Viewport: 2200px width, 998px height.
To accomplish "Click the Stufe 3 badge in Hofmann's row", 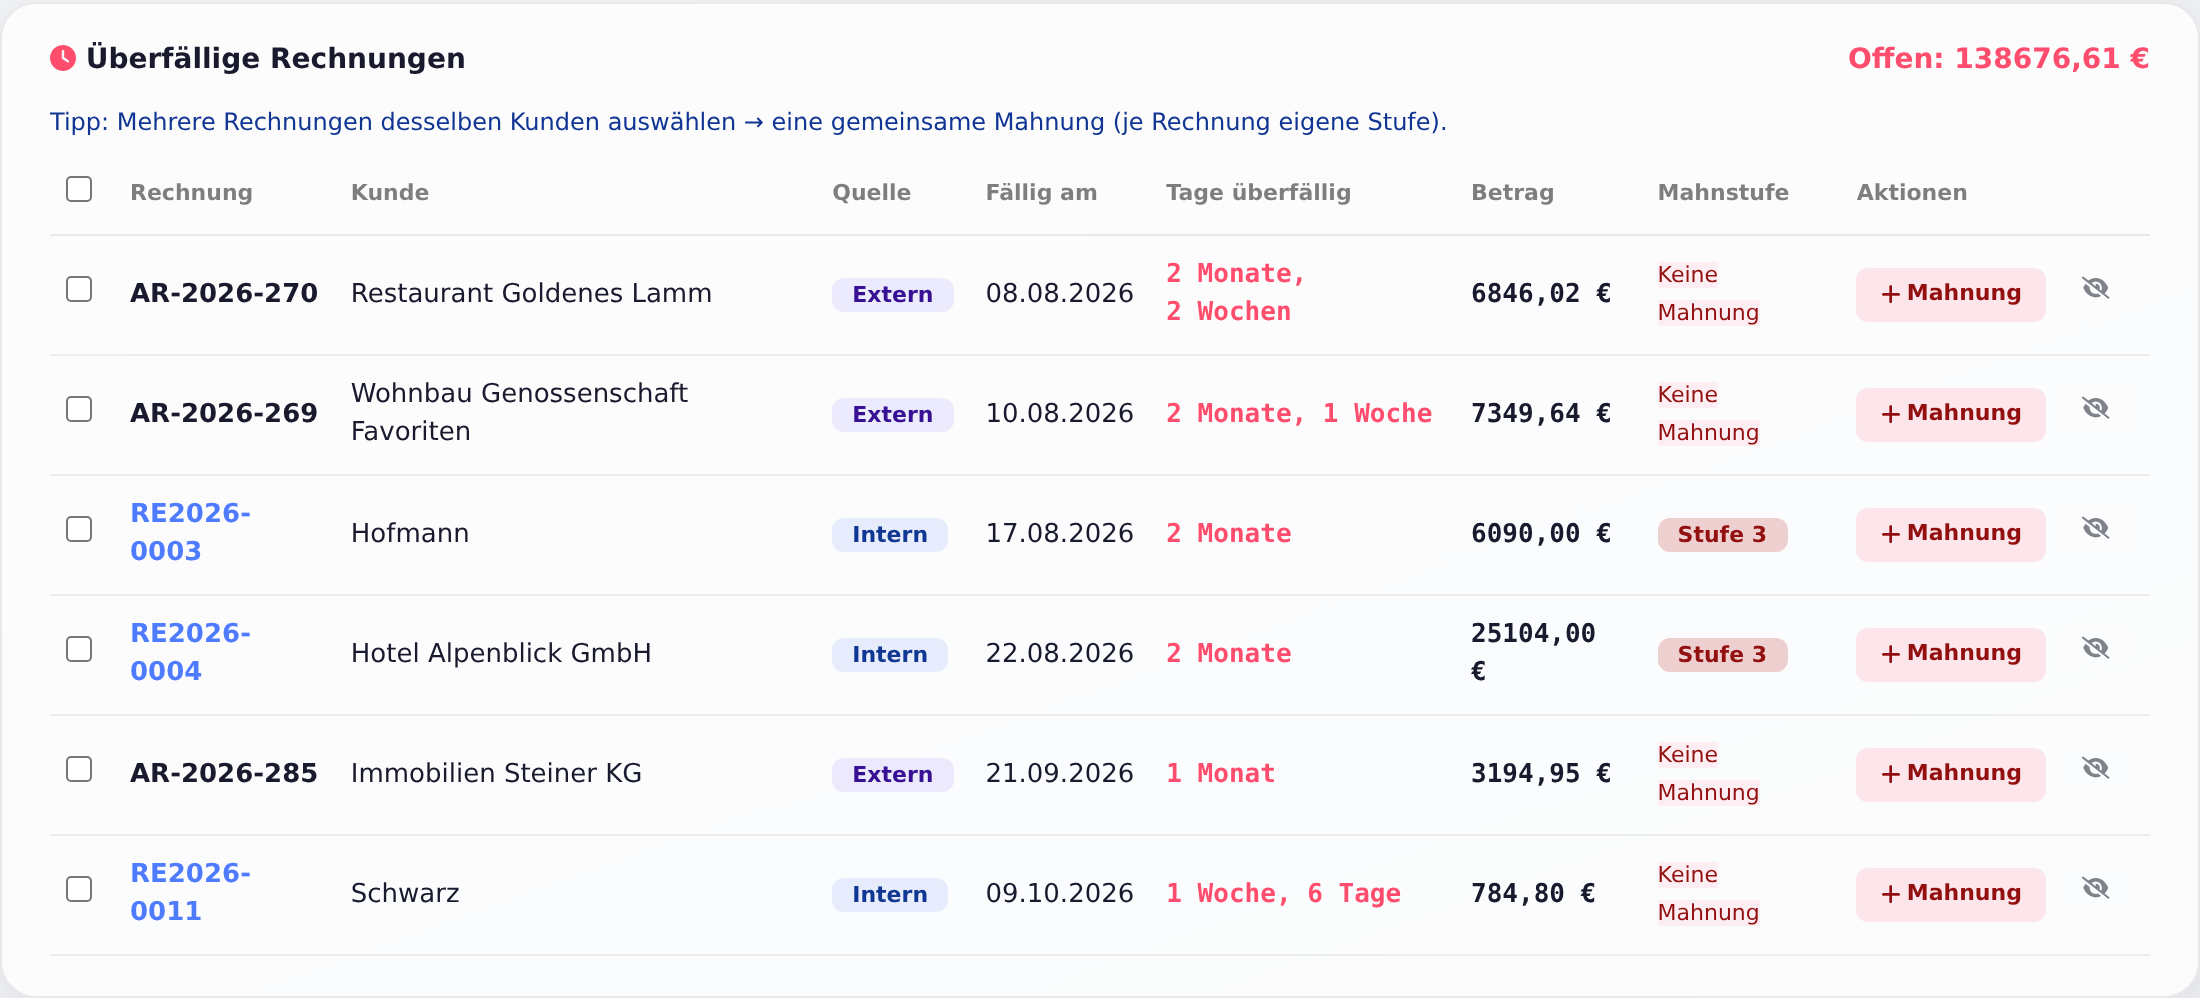I will [1722, 535].
